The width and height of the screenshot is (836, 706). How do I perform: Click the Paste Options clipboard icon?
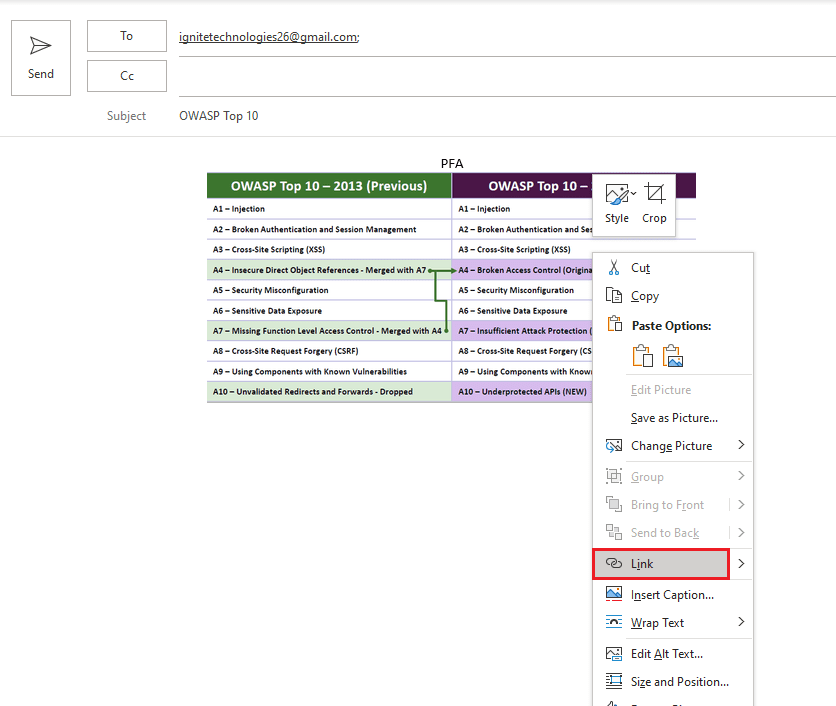coord(614,324)
